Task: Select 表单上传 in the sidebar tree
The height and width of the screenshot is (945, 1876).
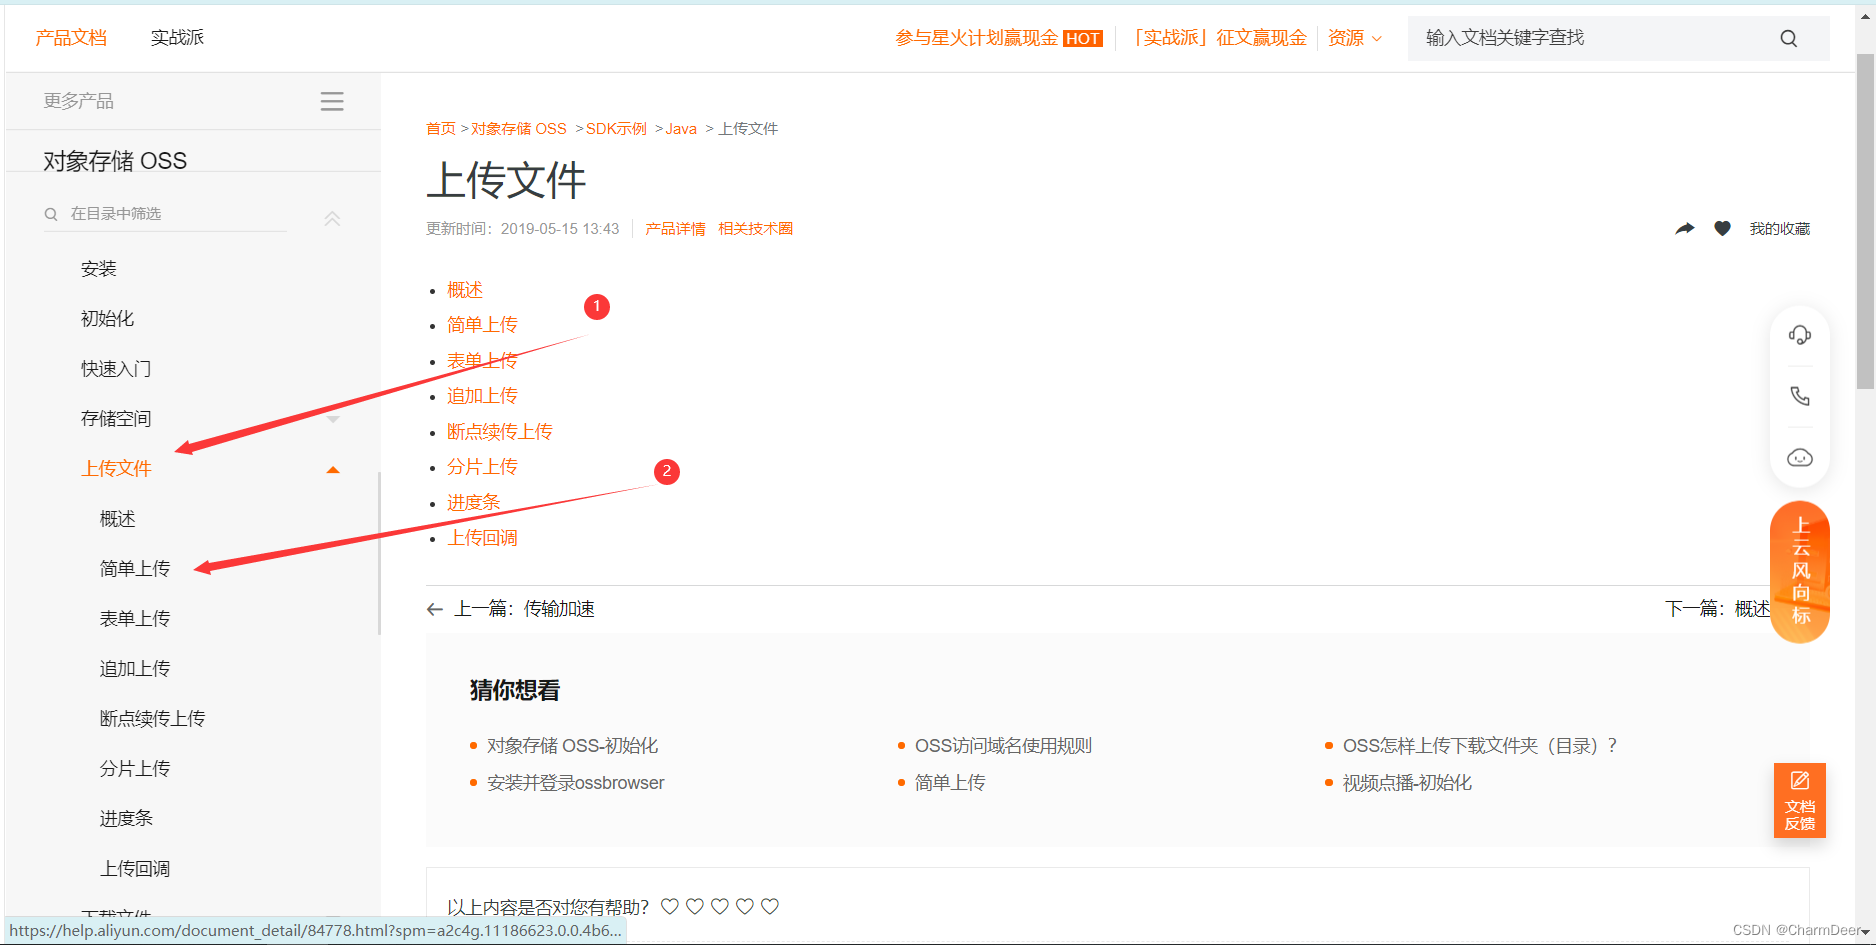Action: coord(135,619)
